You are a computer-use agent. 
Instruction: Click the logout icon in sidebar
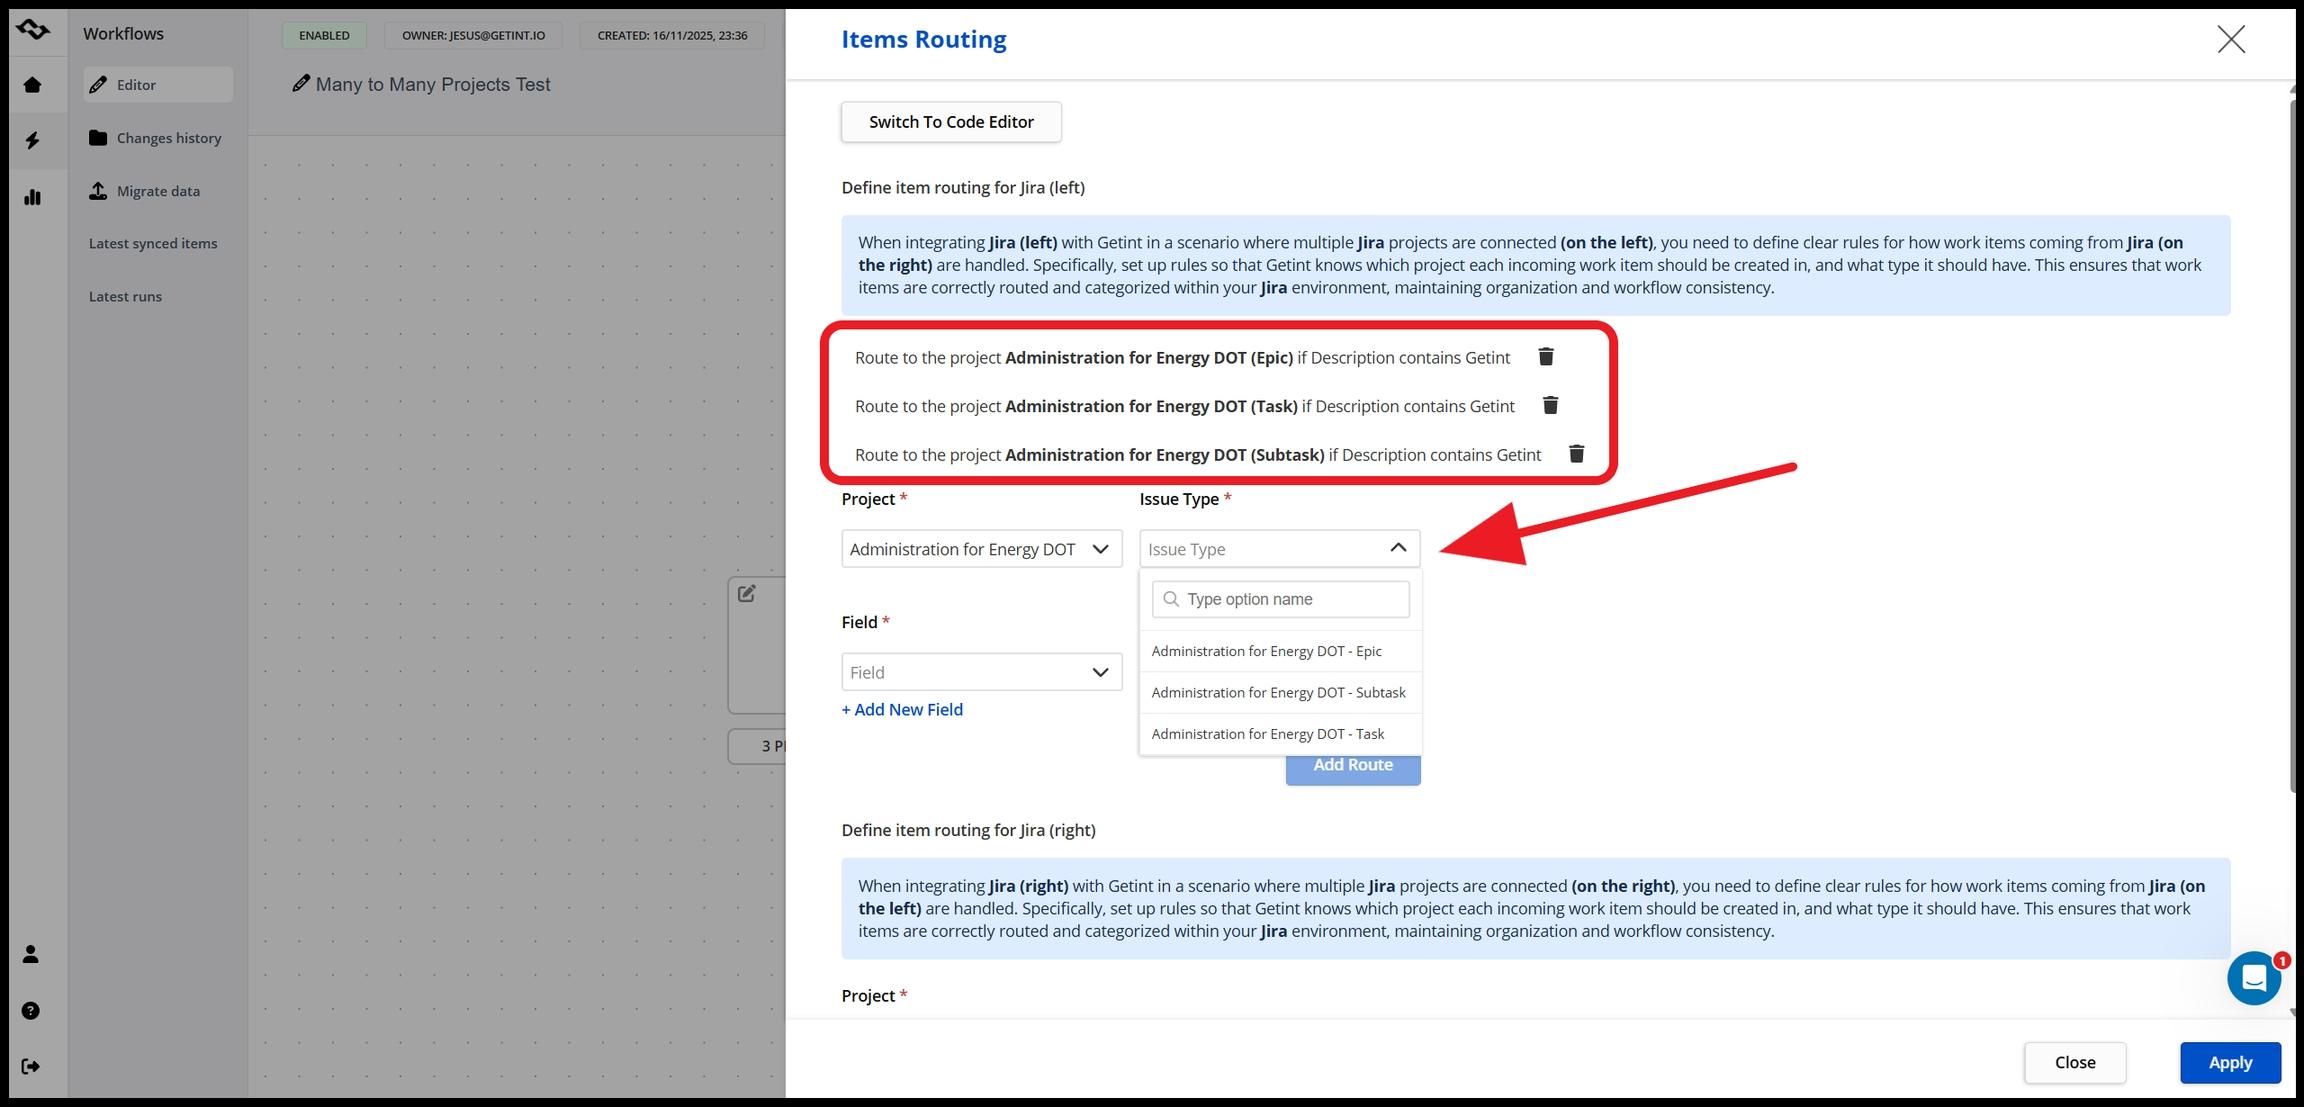point(31,1066)
